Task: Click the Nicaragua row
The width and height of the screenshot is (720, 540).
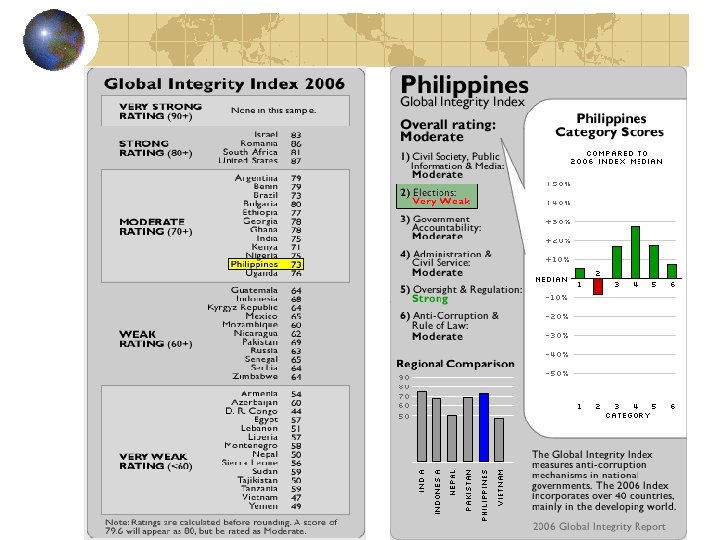Action: 268,333
